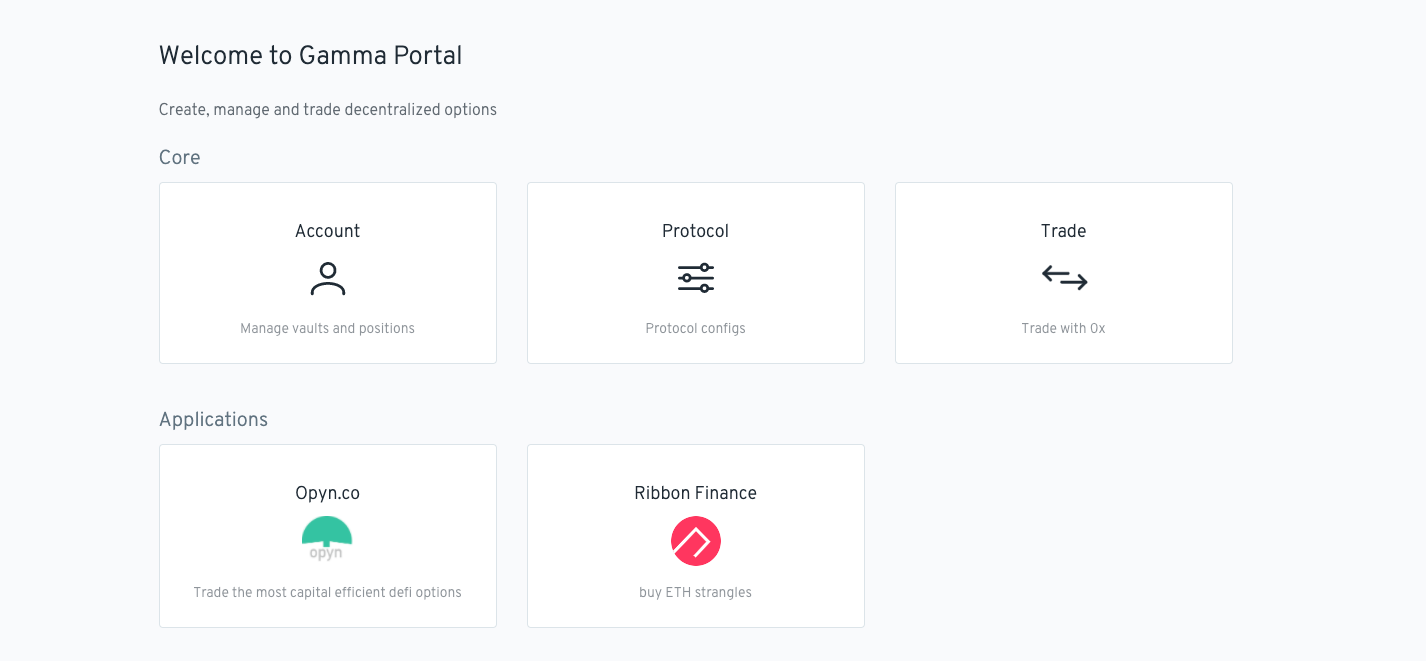
Task: Open the Protocol card title
Action: click(x=695, y=231)
